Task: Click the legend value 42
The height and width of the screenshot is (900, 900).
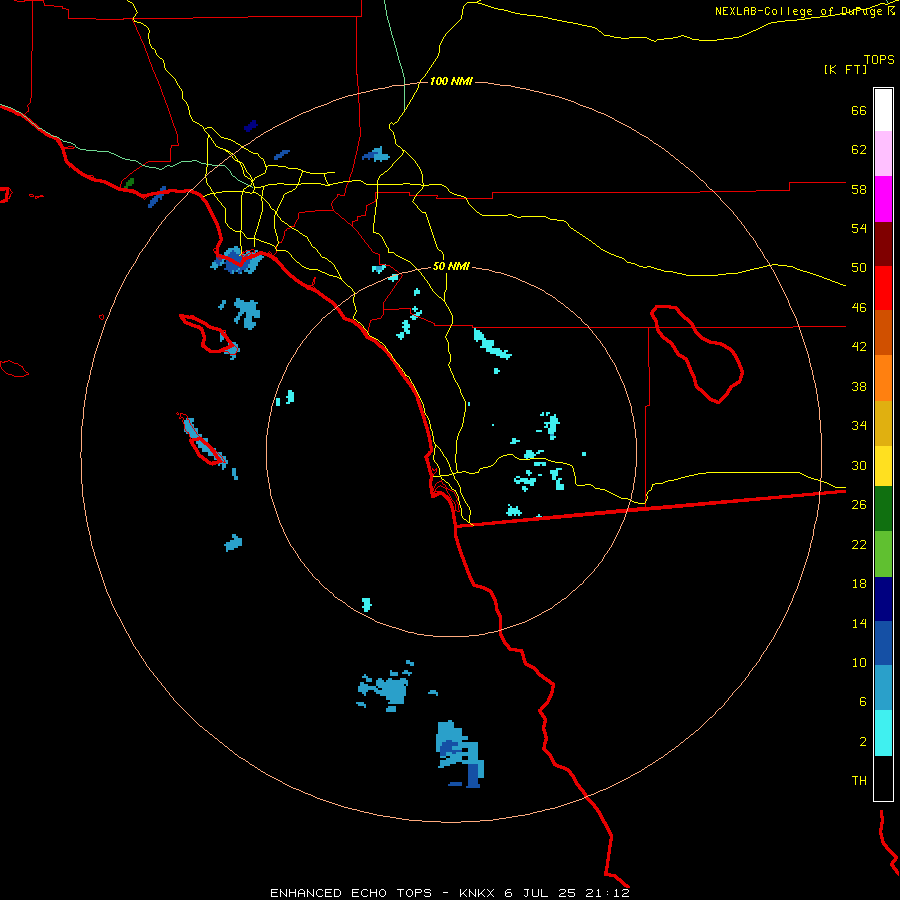Action: click(859, 347)
